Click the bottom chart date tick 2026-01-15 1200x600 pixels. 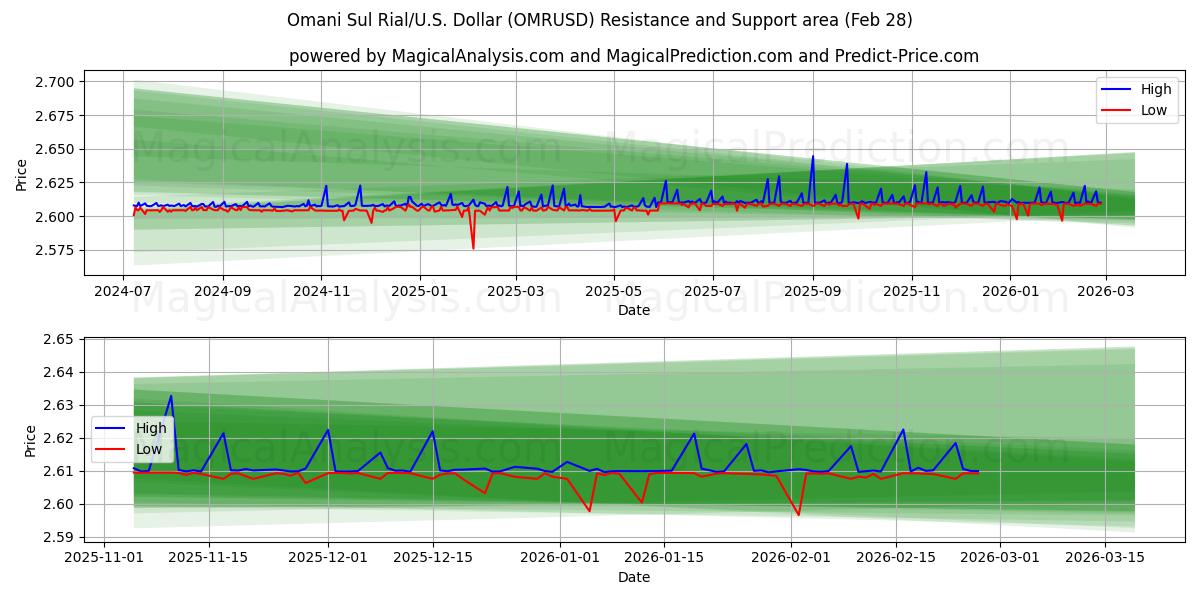click(664, 558)
